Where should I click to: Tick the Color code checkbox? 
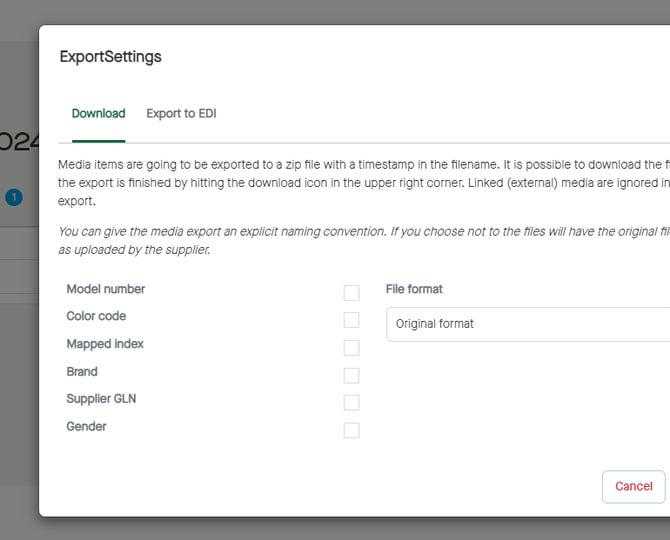(x=351, y=320)
